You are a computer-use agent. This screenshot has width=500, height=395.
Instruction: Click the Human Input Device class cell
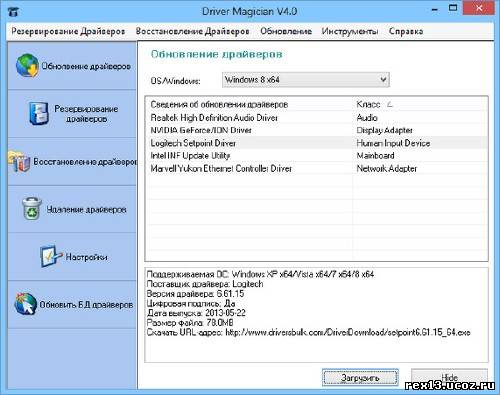(393, 143)
